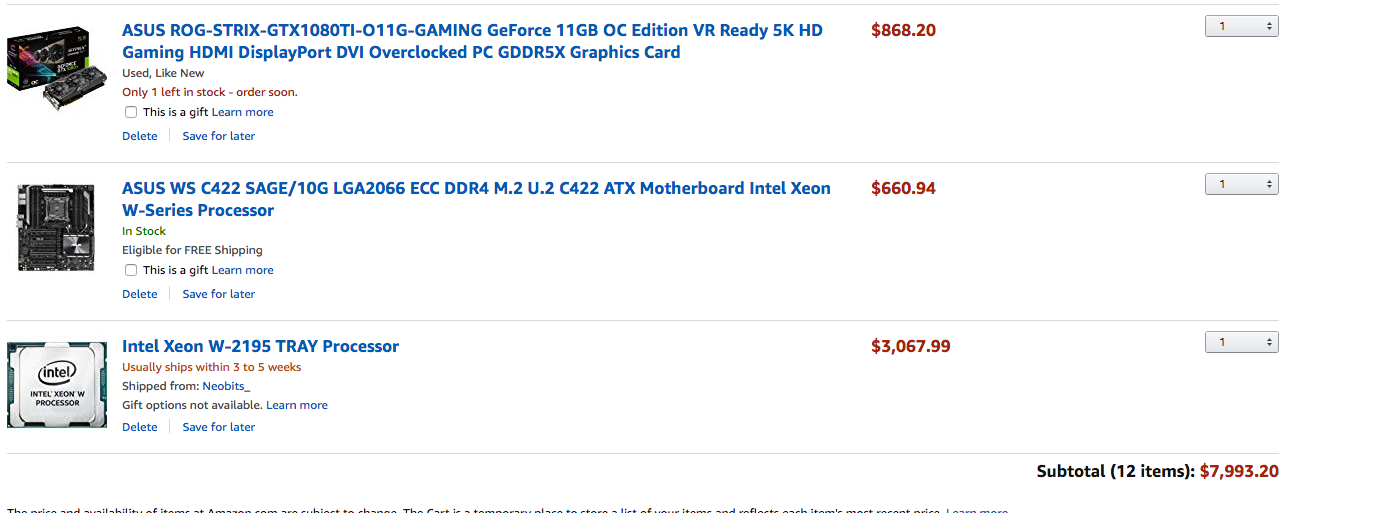This screenshot has height=513, width=1381.
Task: Save the graphics card for later
Action: [x=219, y=136]
